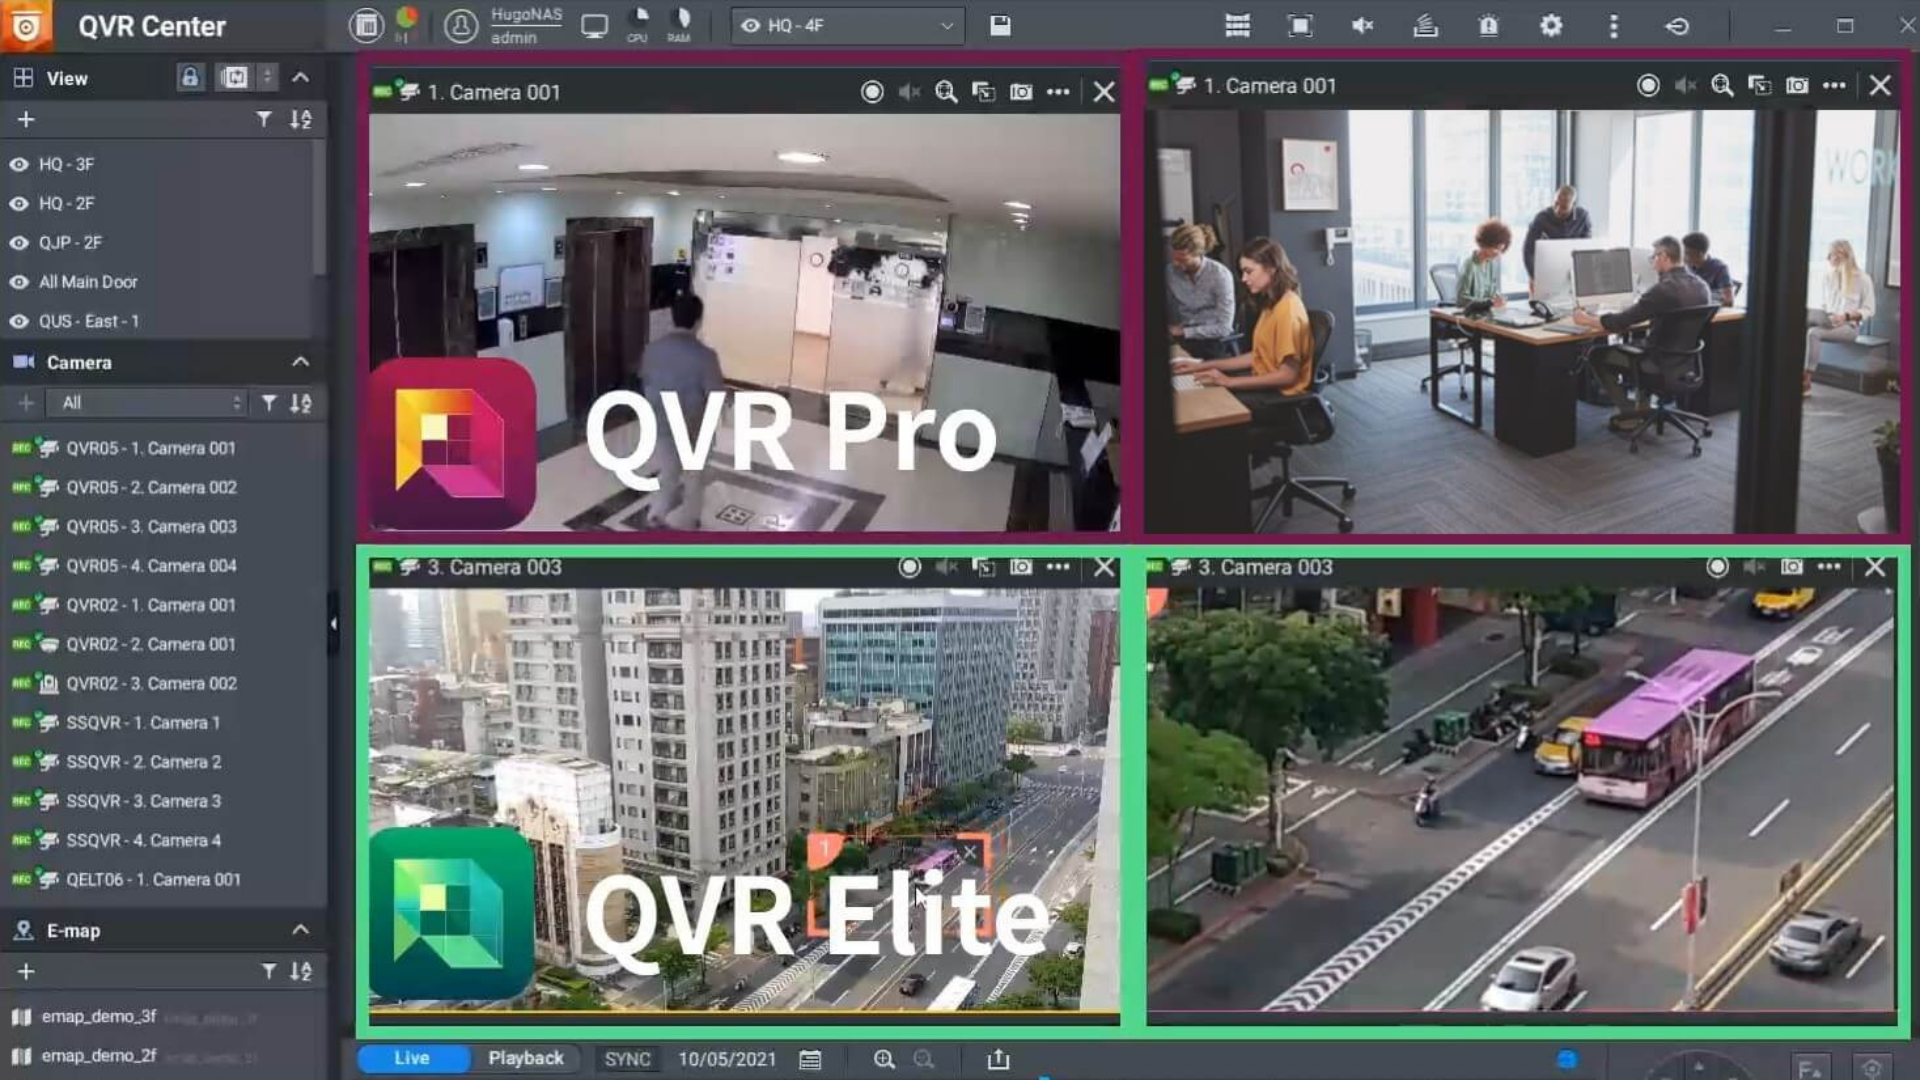The image size is (1920, 1080).
Task: Collapse the left sidebar with arrow handle
Action: [333, 623]
